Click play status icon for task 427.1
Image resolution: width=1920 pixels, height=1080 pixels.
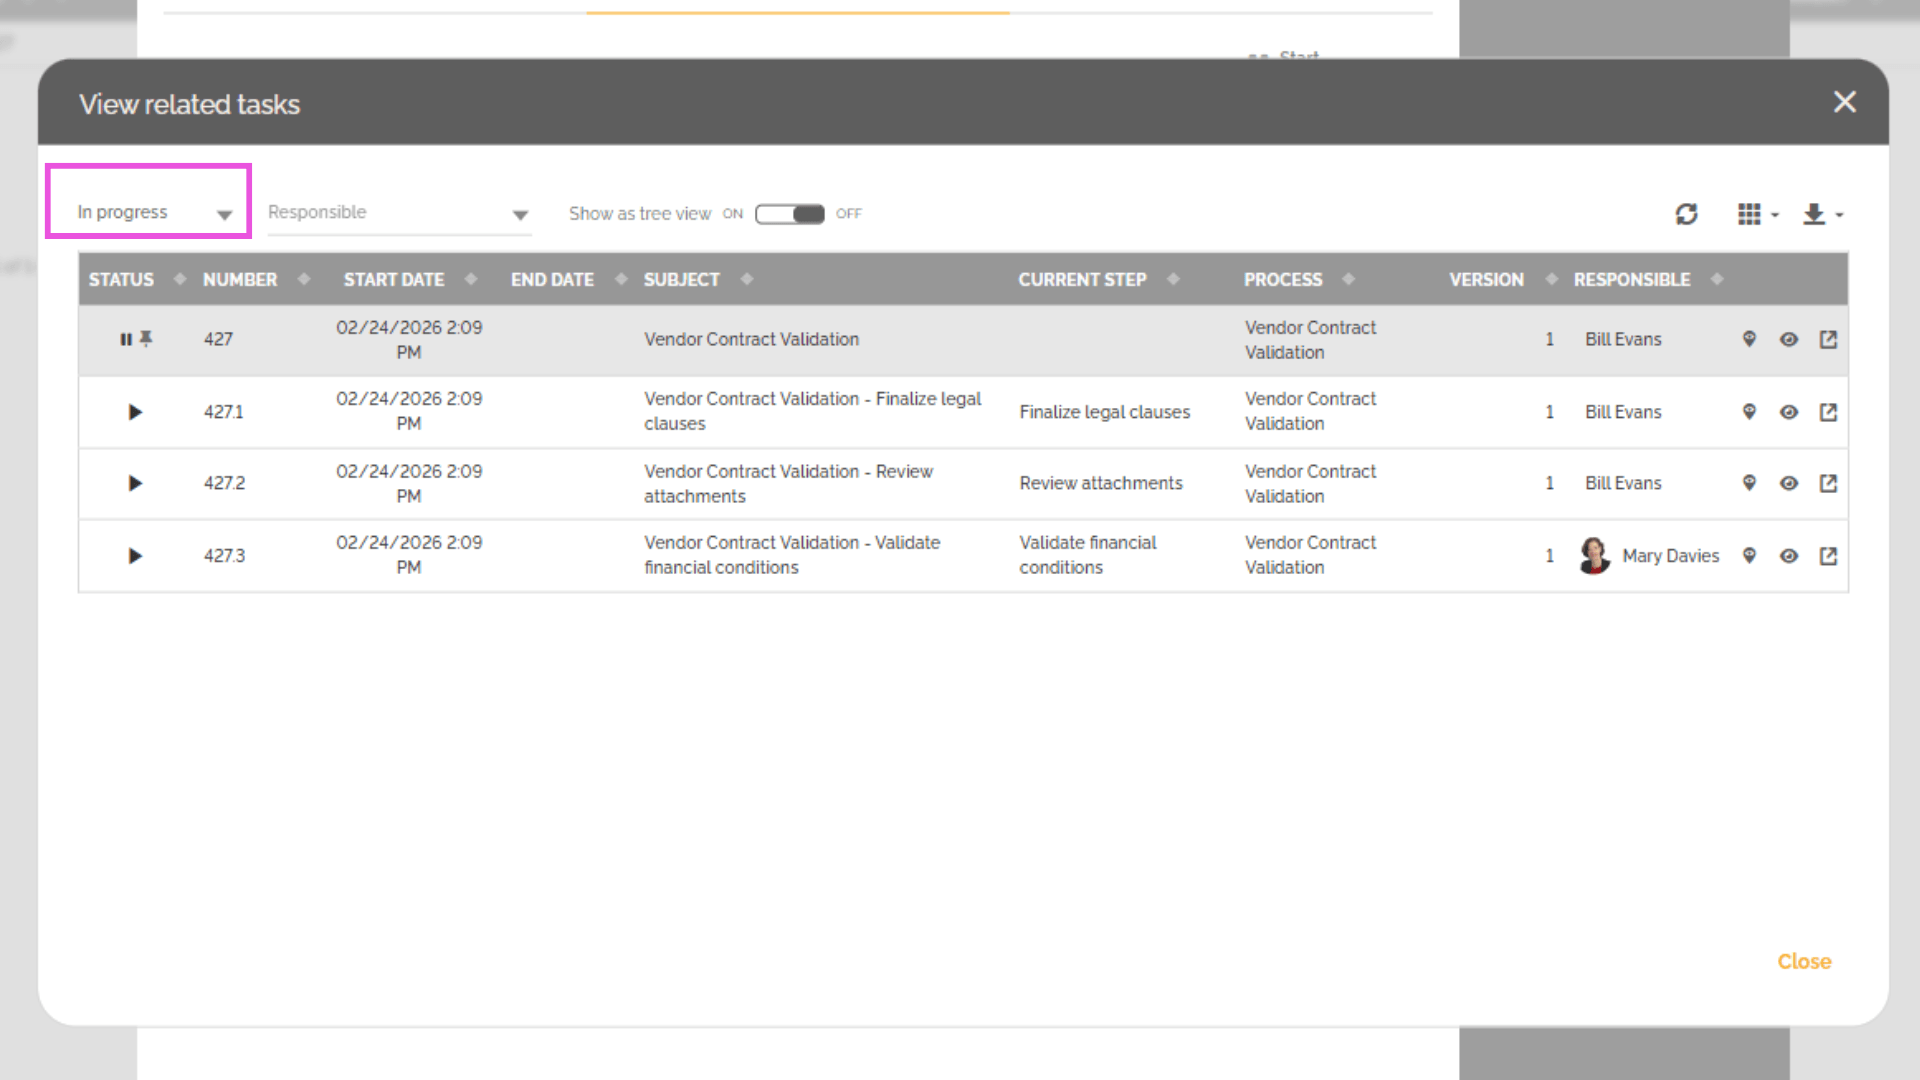(135, 412)
